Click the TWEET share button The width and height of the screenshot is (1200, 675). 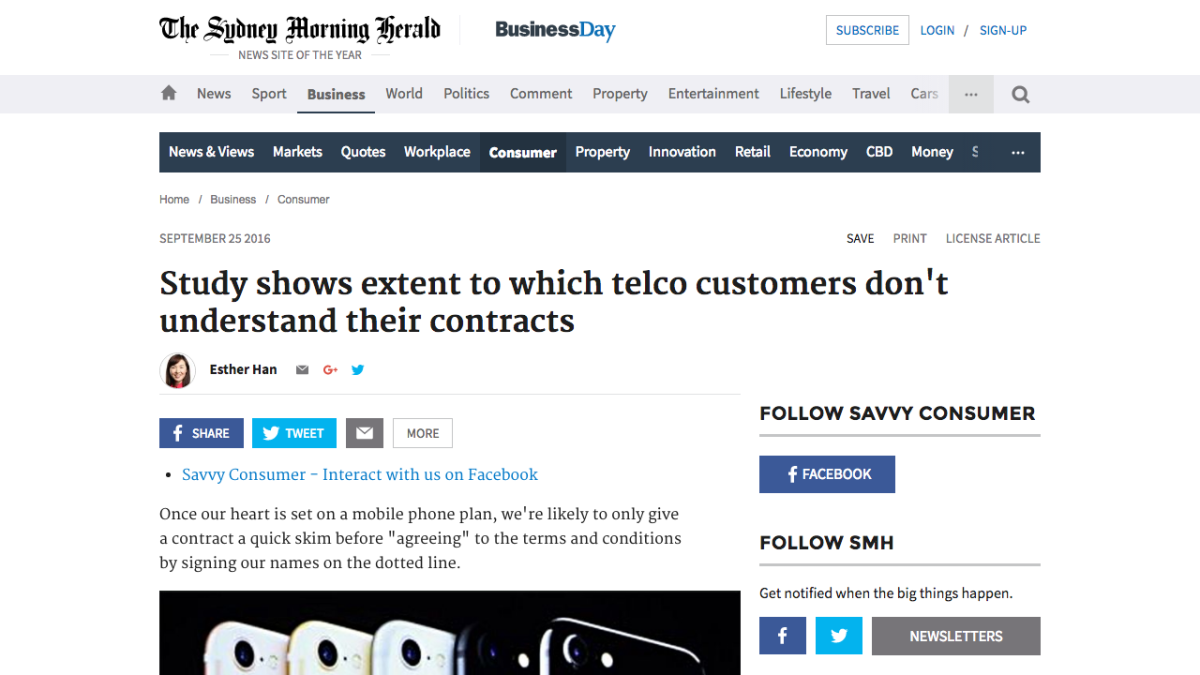point(293,432)
